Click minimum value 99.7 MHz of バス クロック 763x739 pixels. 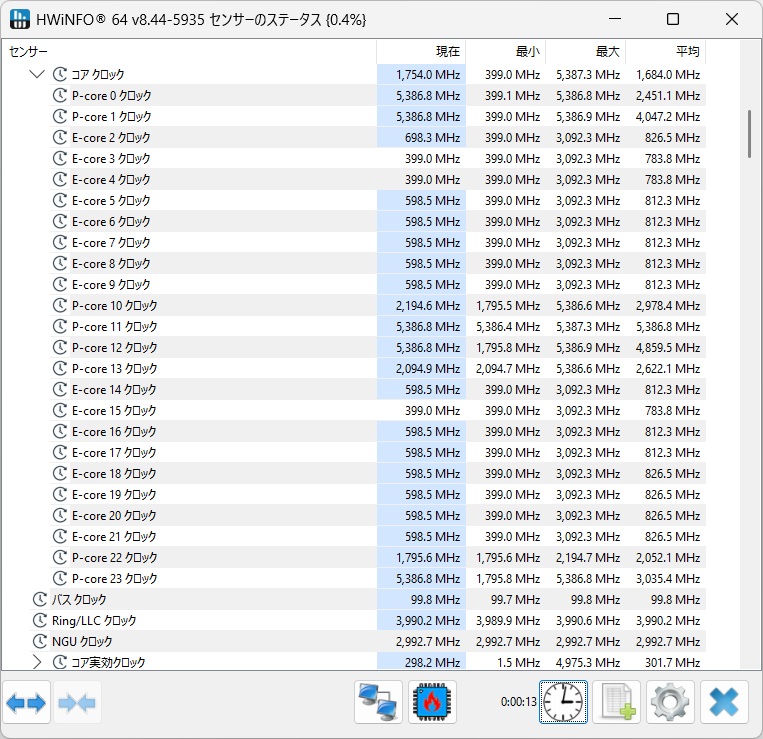[x=515, y=600]
